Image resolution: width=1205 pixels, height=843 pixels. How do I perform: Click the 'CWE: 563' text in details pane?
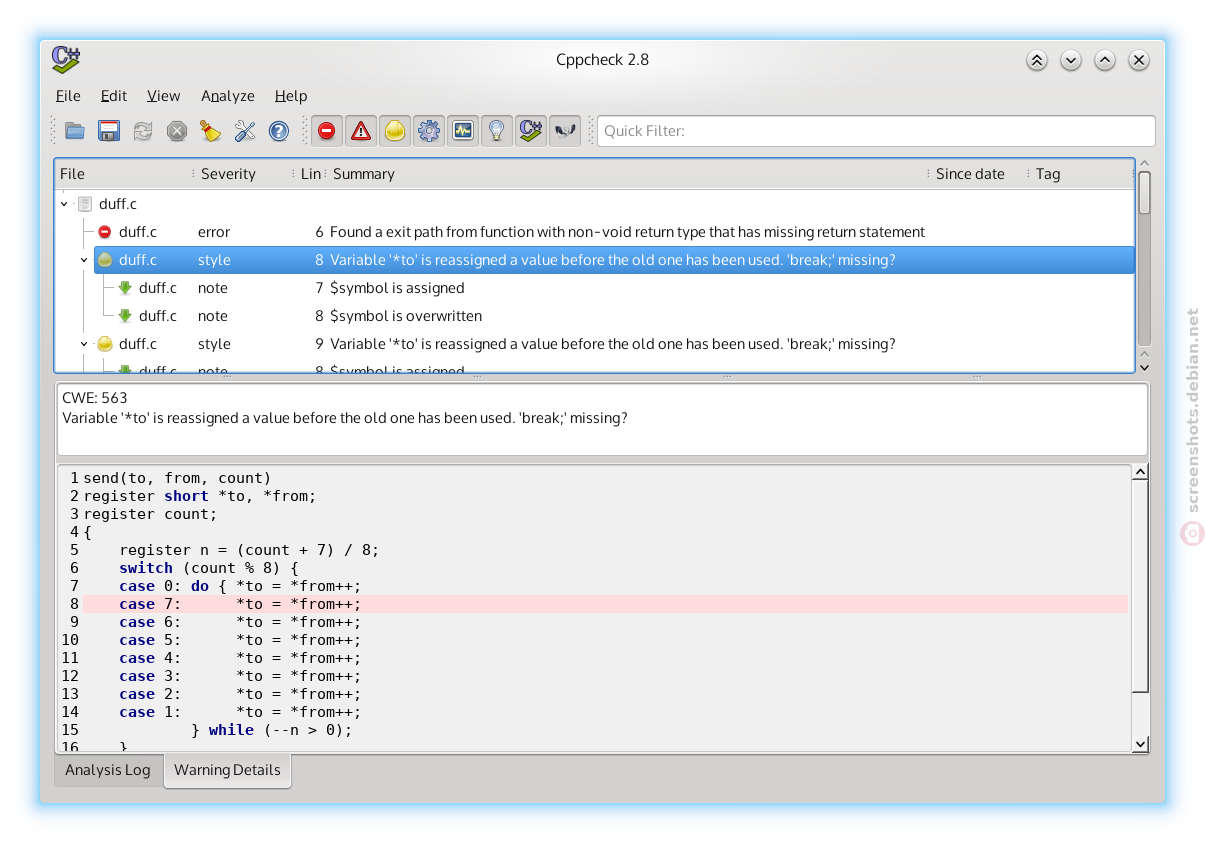point(95,398)
